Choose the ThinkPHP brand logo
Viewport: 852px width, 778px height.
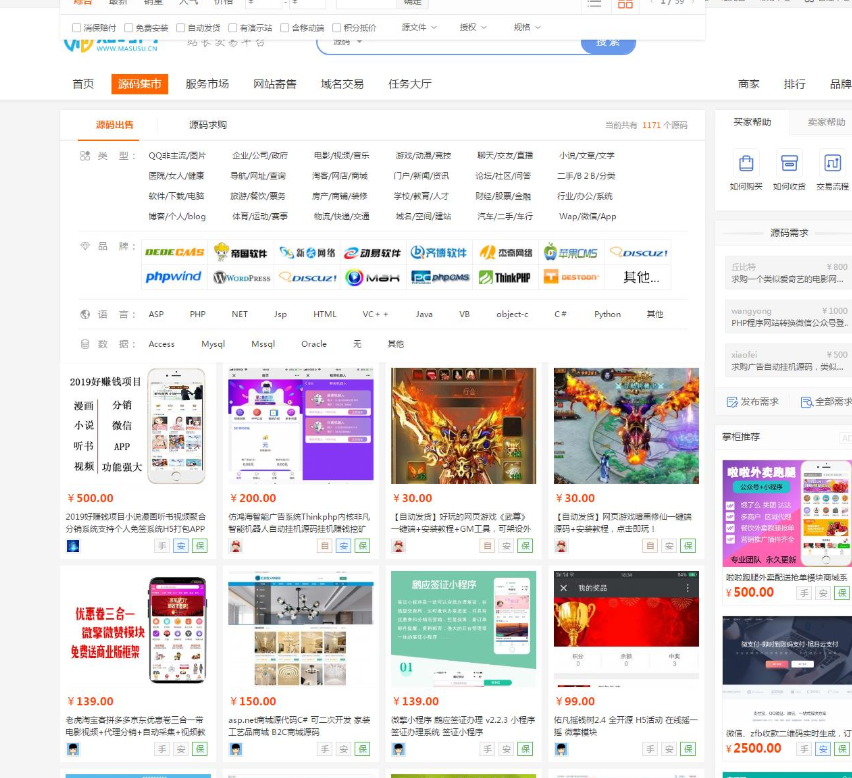click(x=505, y=277)
